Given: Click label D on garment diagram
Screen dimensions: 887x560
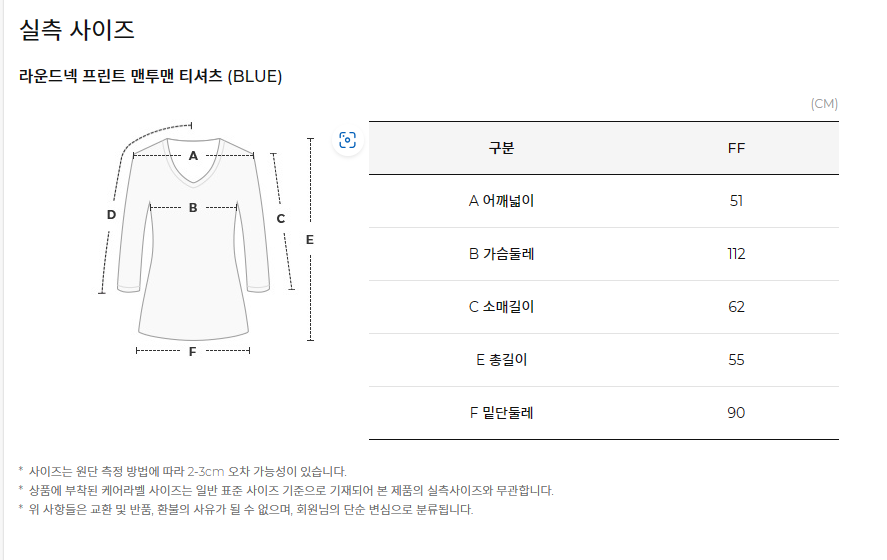Looking at the screenshot, I should (111, 214).
